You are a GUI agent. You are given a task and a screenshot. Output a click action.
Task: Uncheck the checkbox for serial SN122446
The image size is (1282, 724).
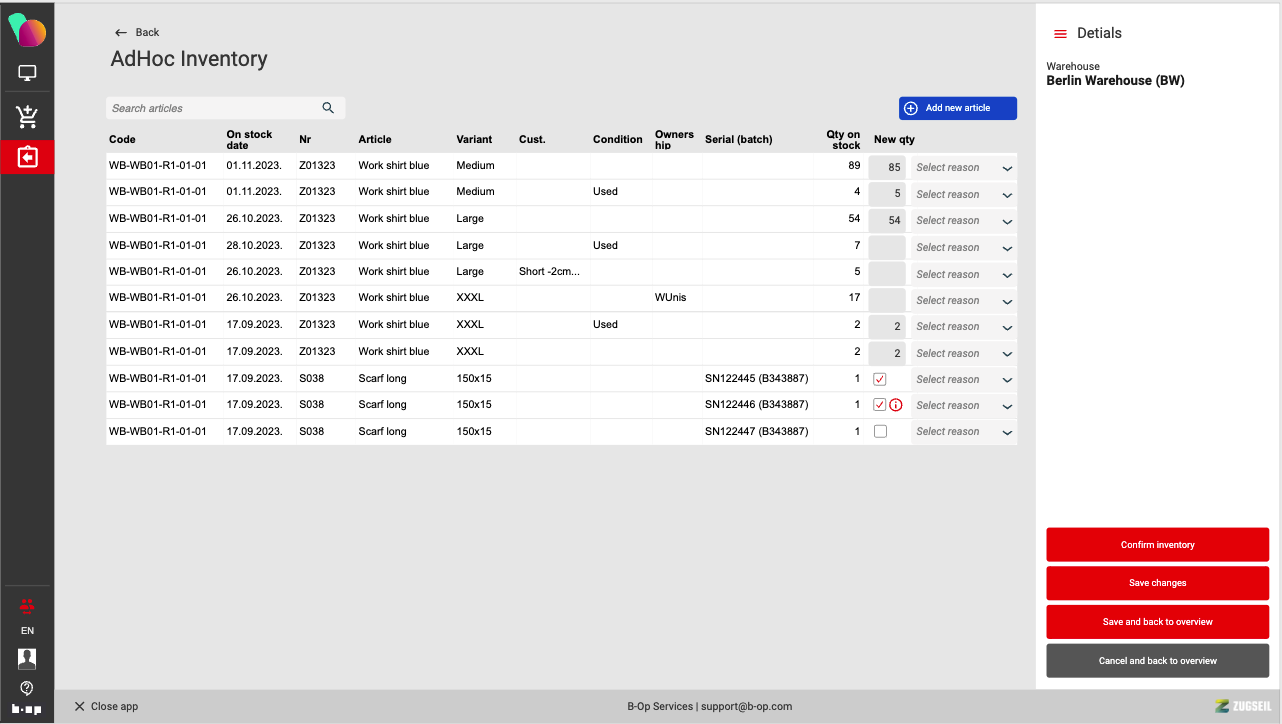(880, 405)
